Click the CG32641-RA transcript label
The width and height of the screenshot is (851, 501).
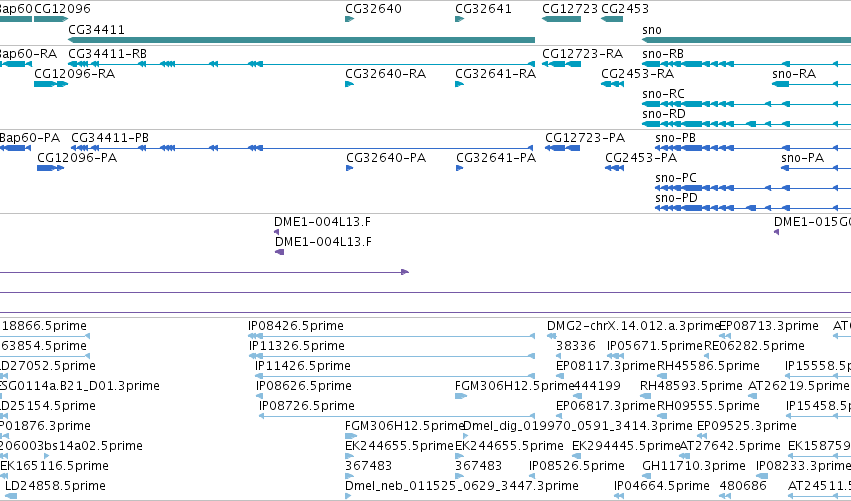[x=496, y=74]
